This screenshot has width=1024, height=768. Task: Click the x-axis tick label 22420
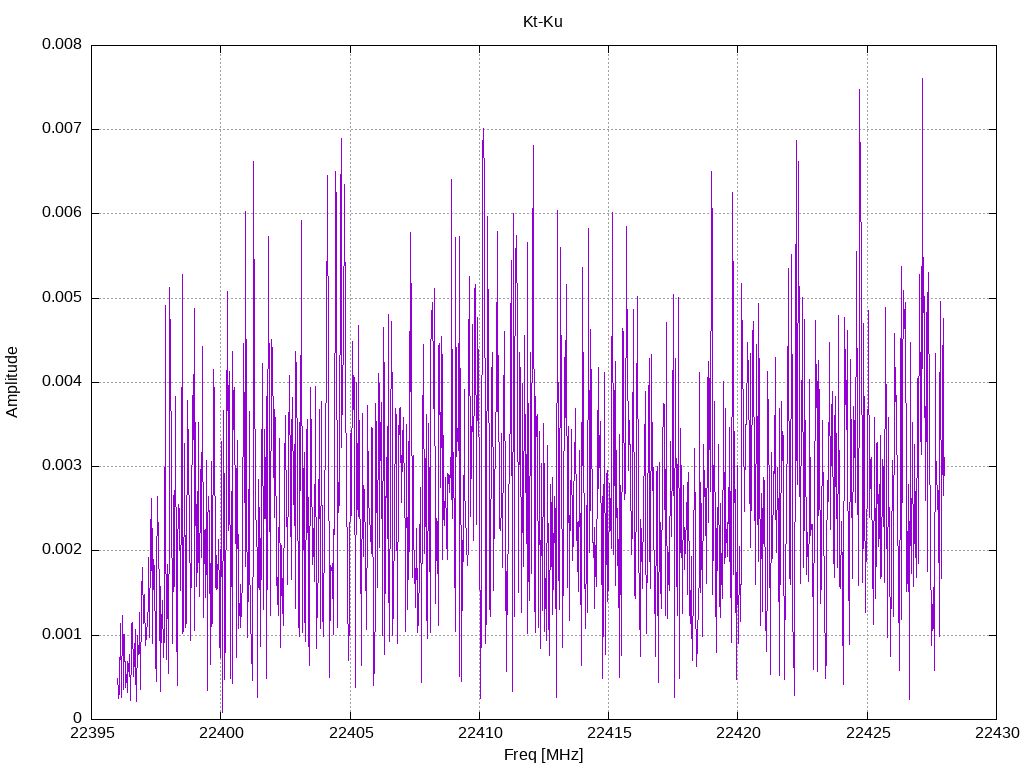(738, 733)
